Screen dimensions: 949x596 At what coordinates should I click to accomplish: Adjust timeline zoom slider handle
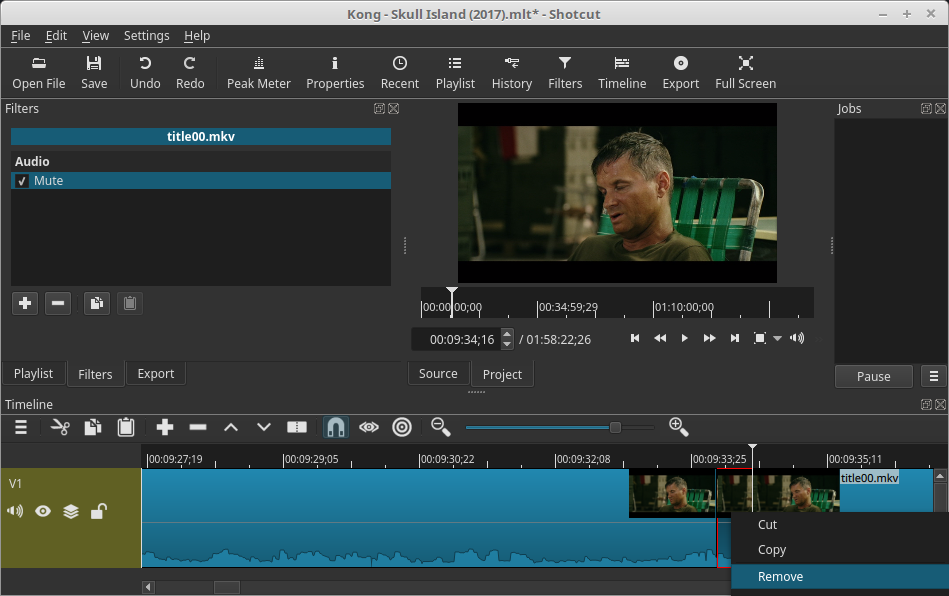click(615, 428)
